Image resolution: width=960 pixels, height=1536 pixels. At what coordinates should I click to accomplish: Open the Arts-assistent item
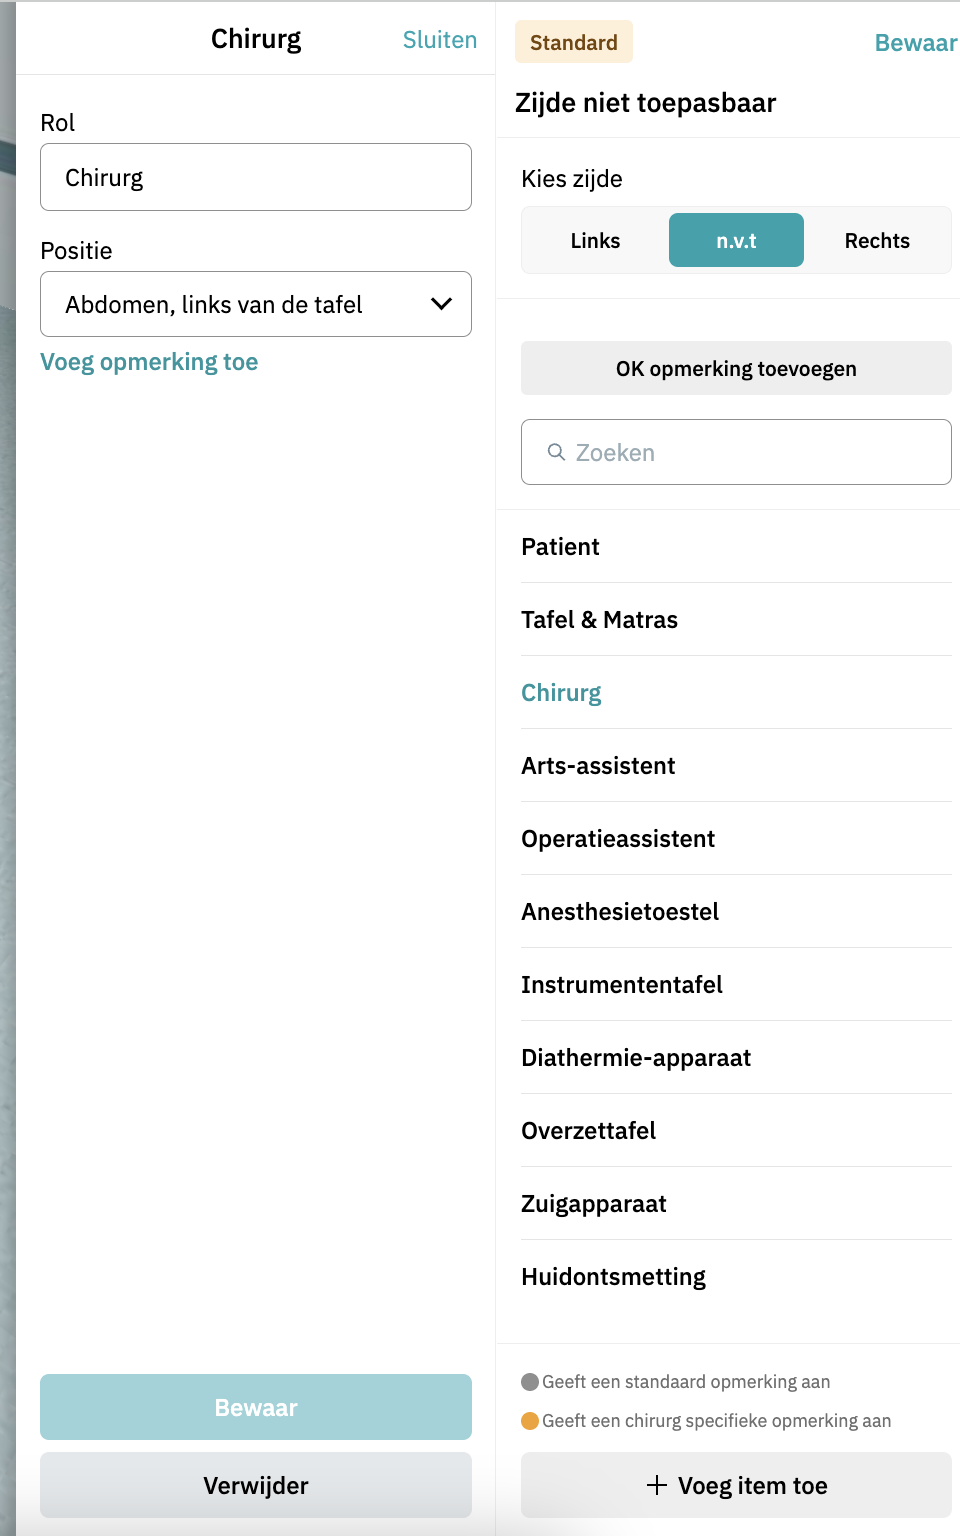(x=598, y=766)
